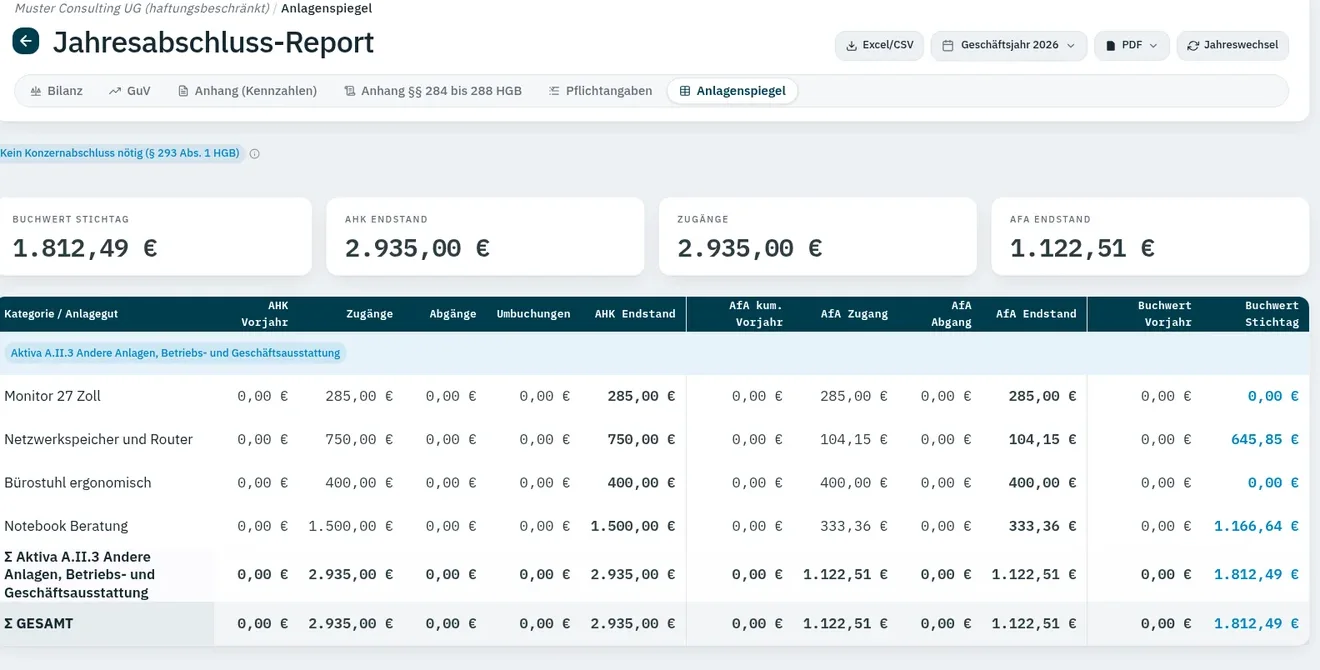Click the AHK Endstand summary card
Viewport: 1320px width, 670px height.
click(x=485, y=236)
